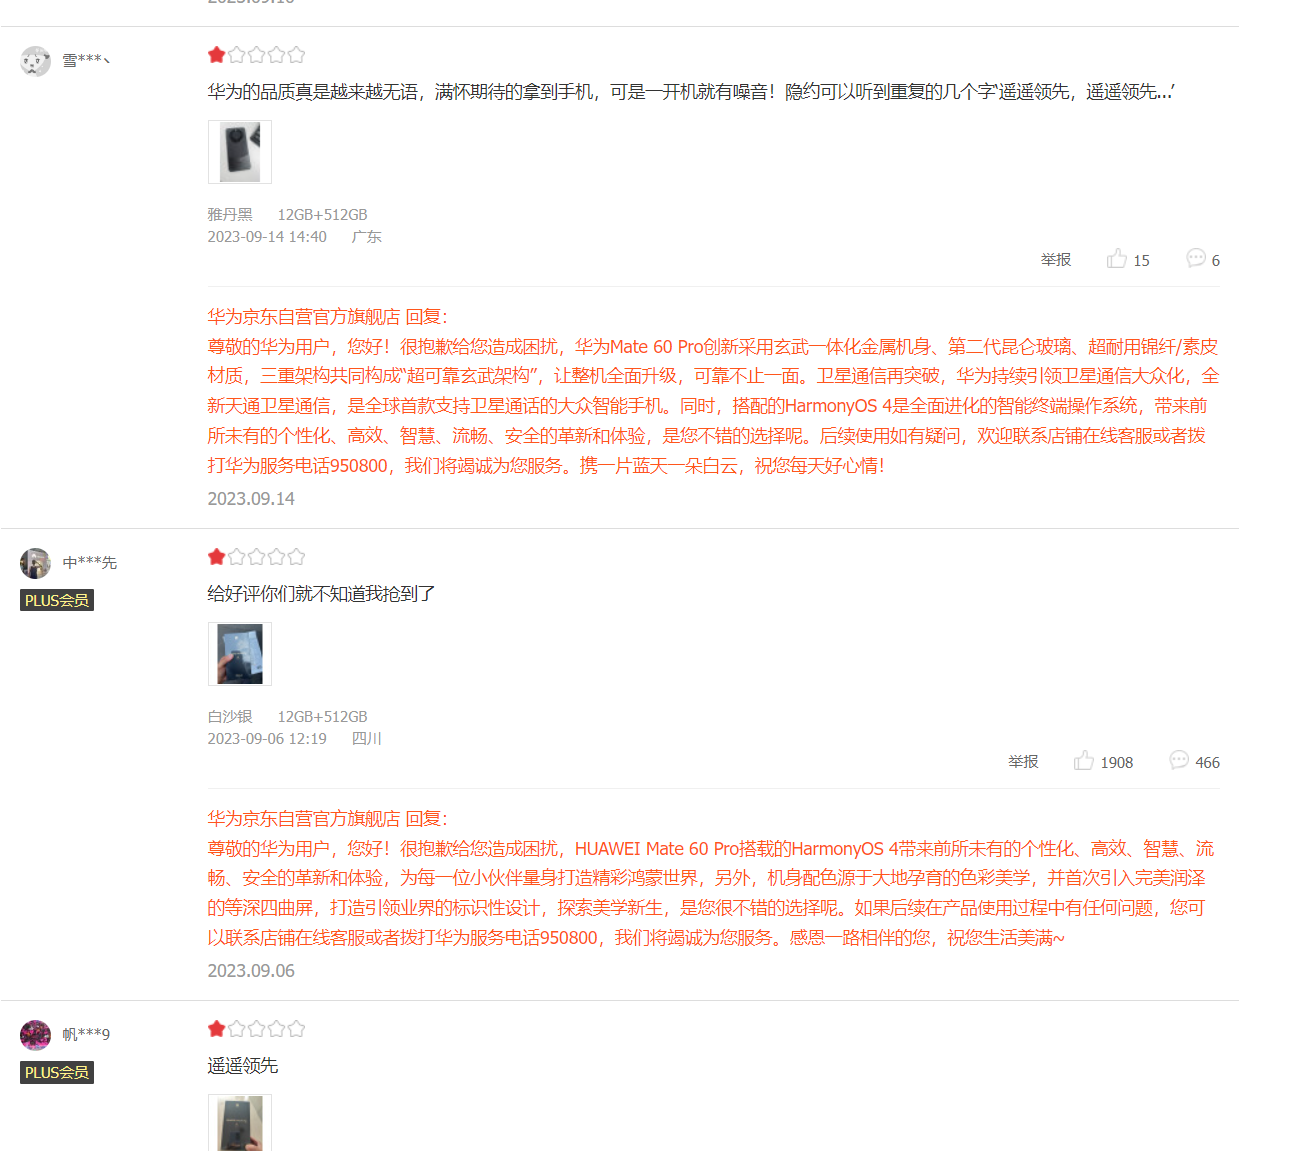Click thumbs-up on the 中***先 review

click(x=1102, y=761)
